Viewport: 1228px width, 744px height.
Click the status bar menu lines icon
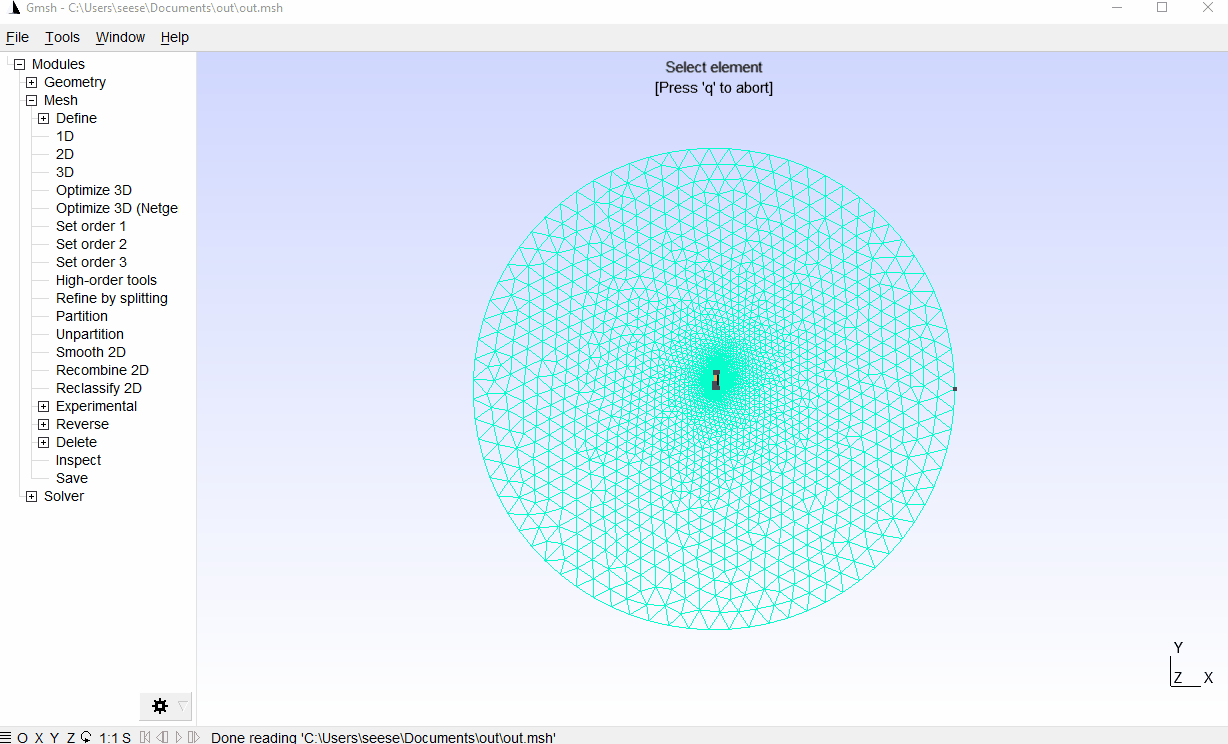[6, 738]
